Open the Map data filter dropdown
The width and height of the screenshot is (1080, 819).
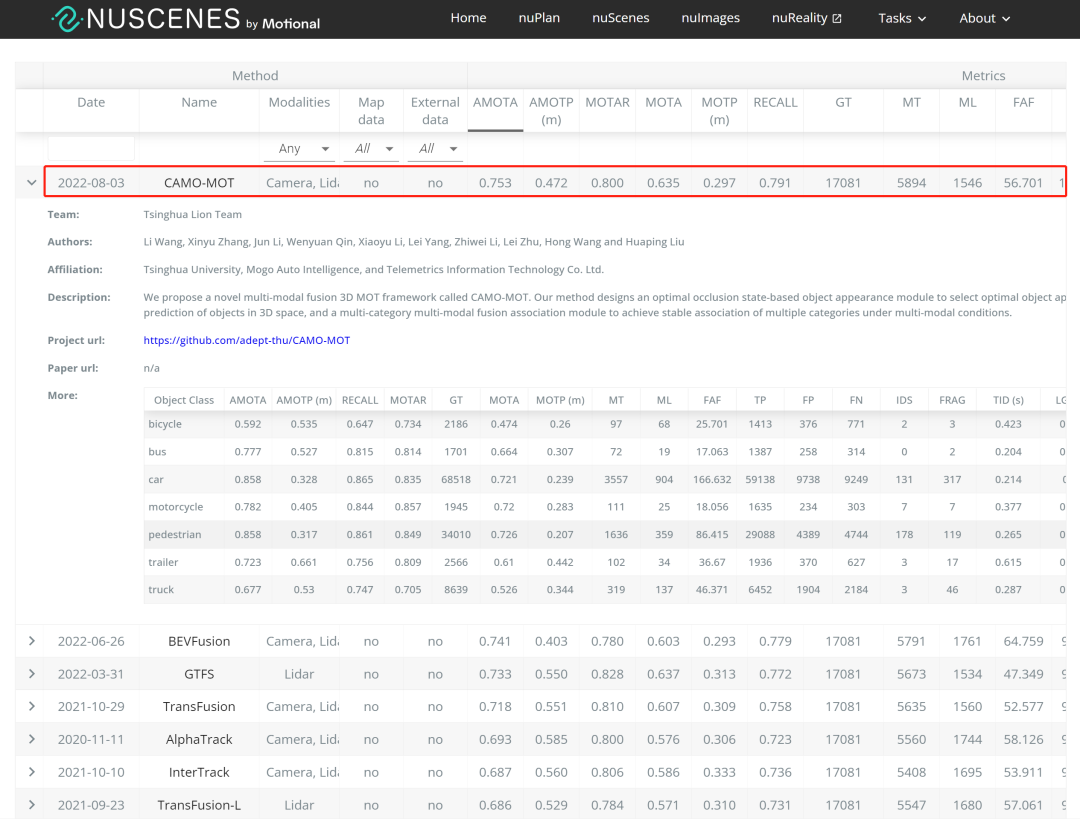pyautogui.click(x=370, y=149)
